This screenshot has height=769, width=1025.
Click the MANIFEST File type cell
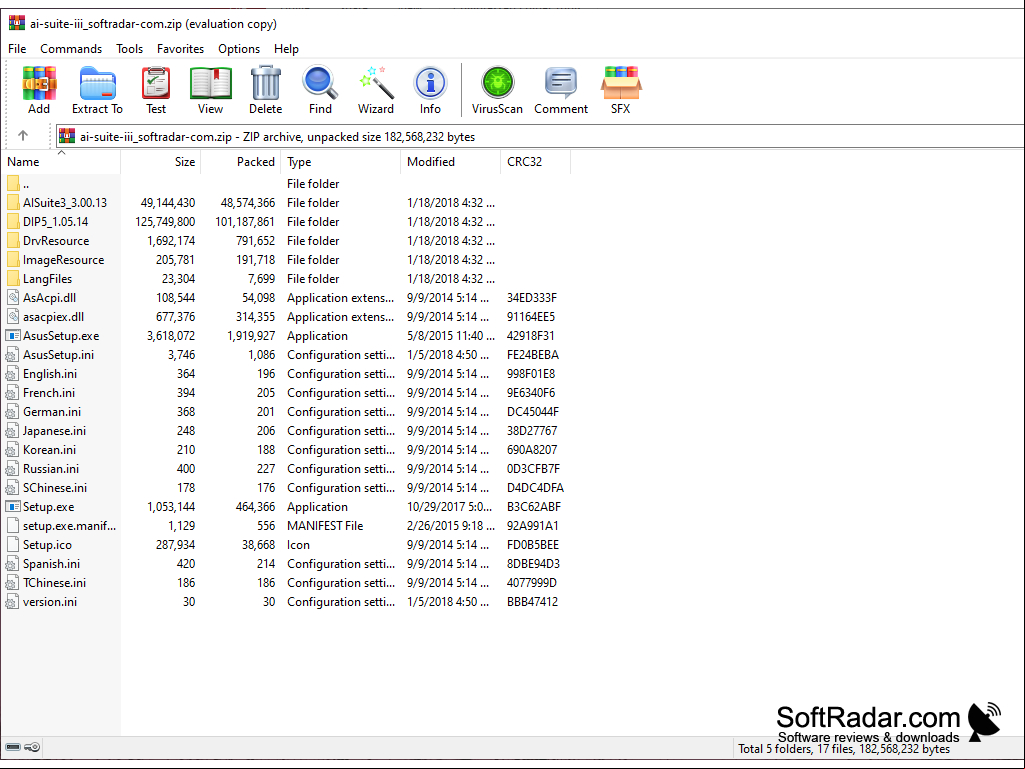click(325, 526)
